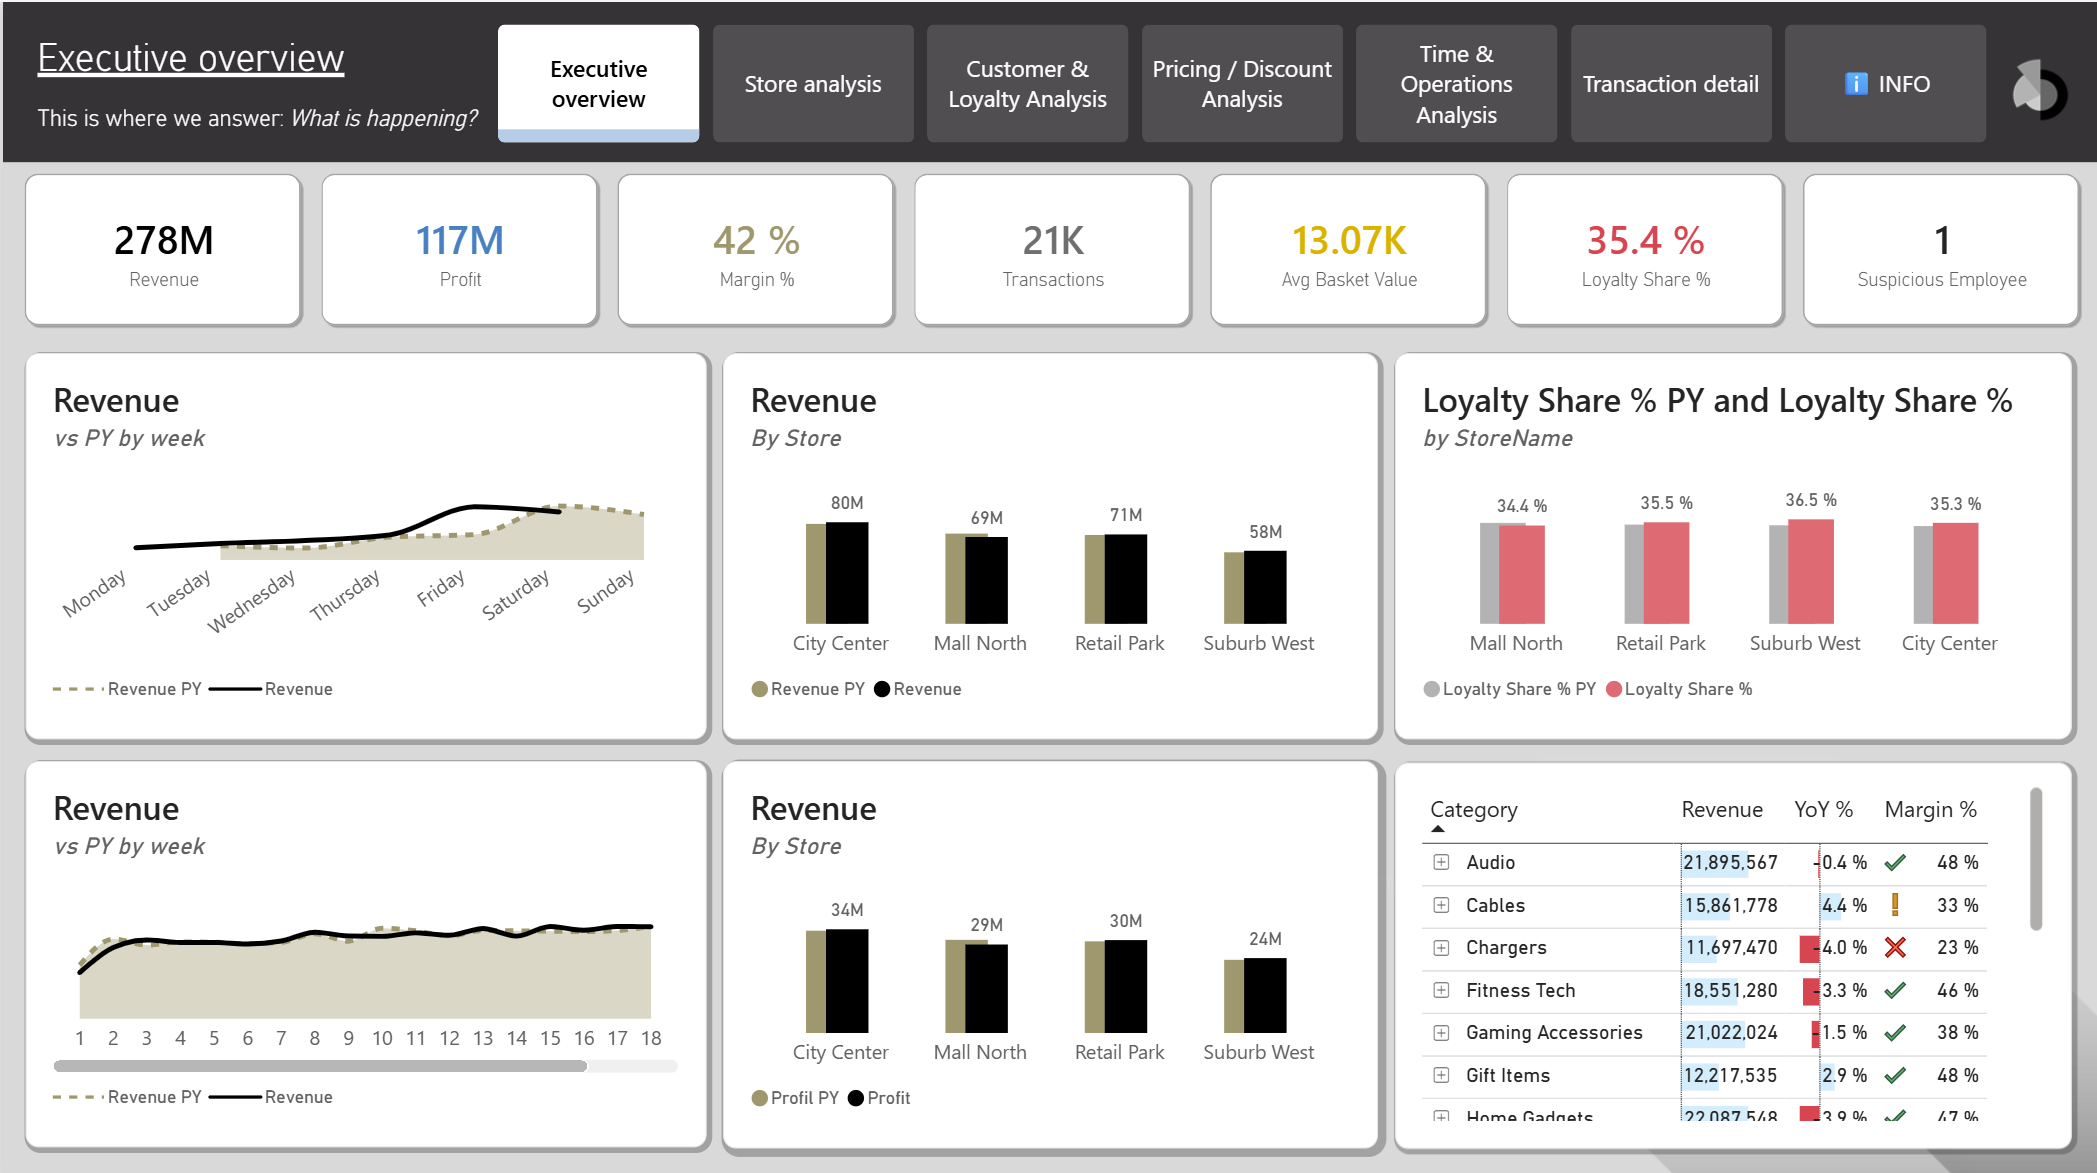2097x1173 pixels.
Task: Select the Suspicious Employee card
Action: point(1942,250)
